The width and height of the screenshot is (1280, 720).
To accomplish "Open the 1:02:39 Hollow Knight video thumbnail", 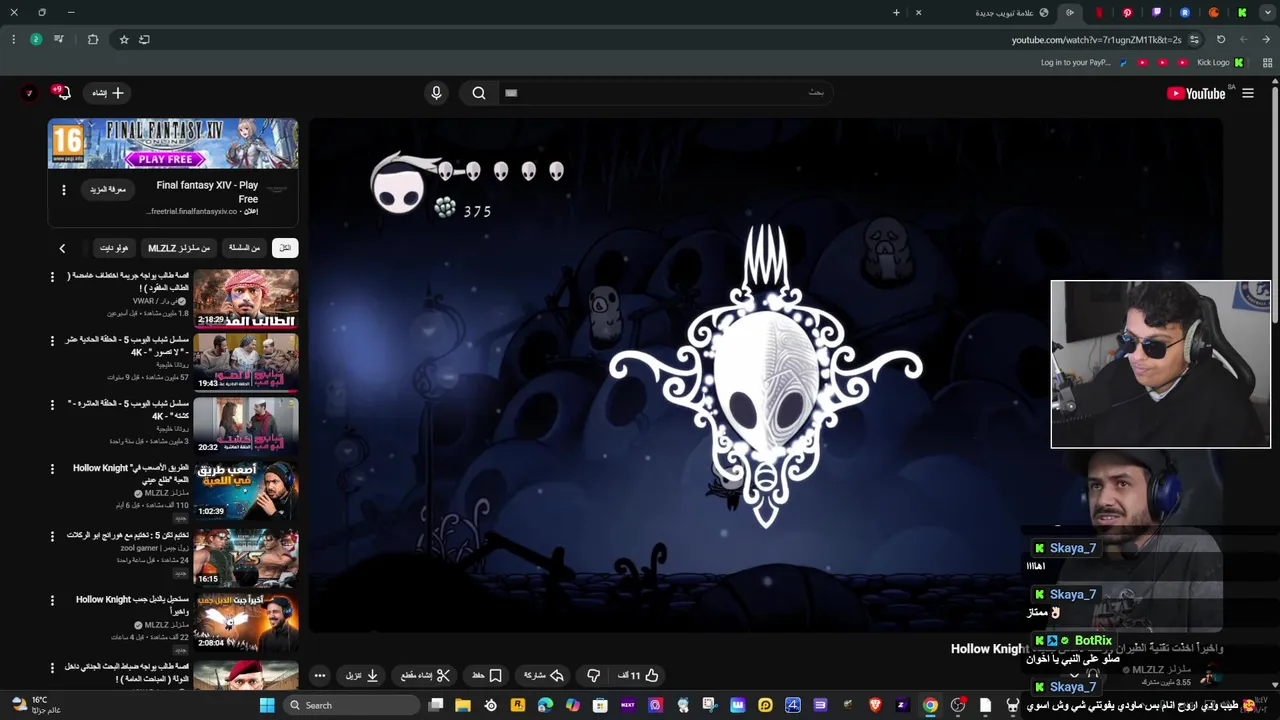I will point(246,490).
